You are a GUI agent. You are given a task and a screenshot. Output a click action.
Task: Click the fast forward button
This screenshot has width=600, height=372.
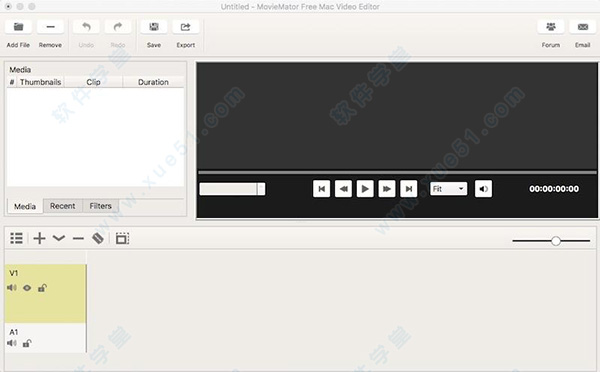[387, 189]
